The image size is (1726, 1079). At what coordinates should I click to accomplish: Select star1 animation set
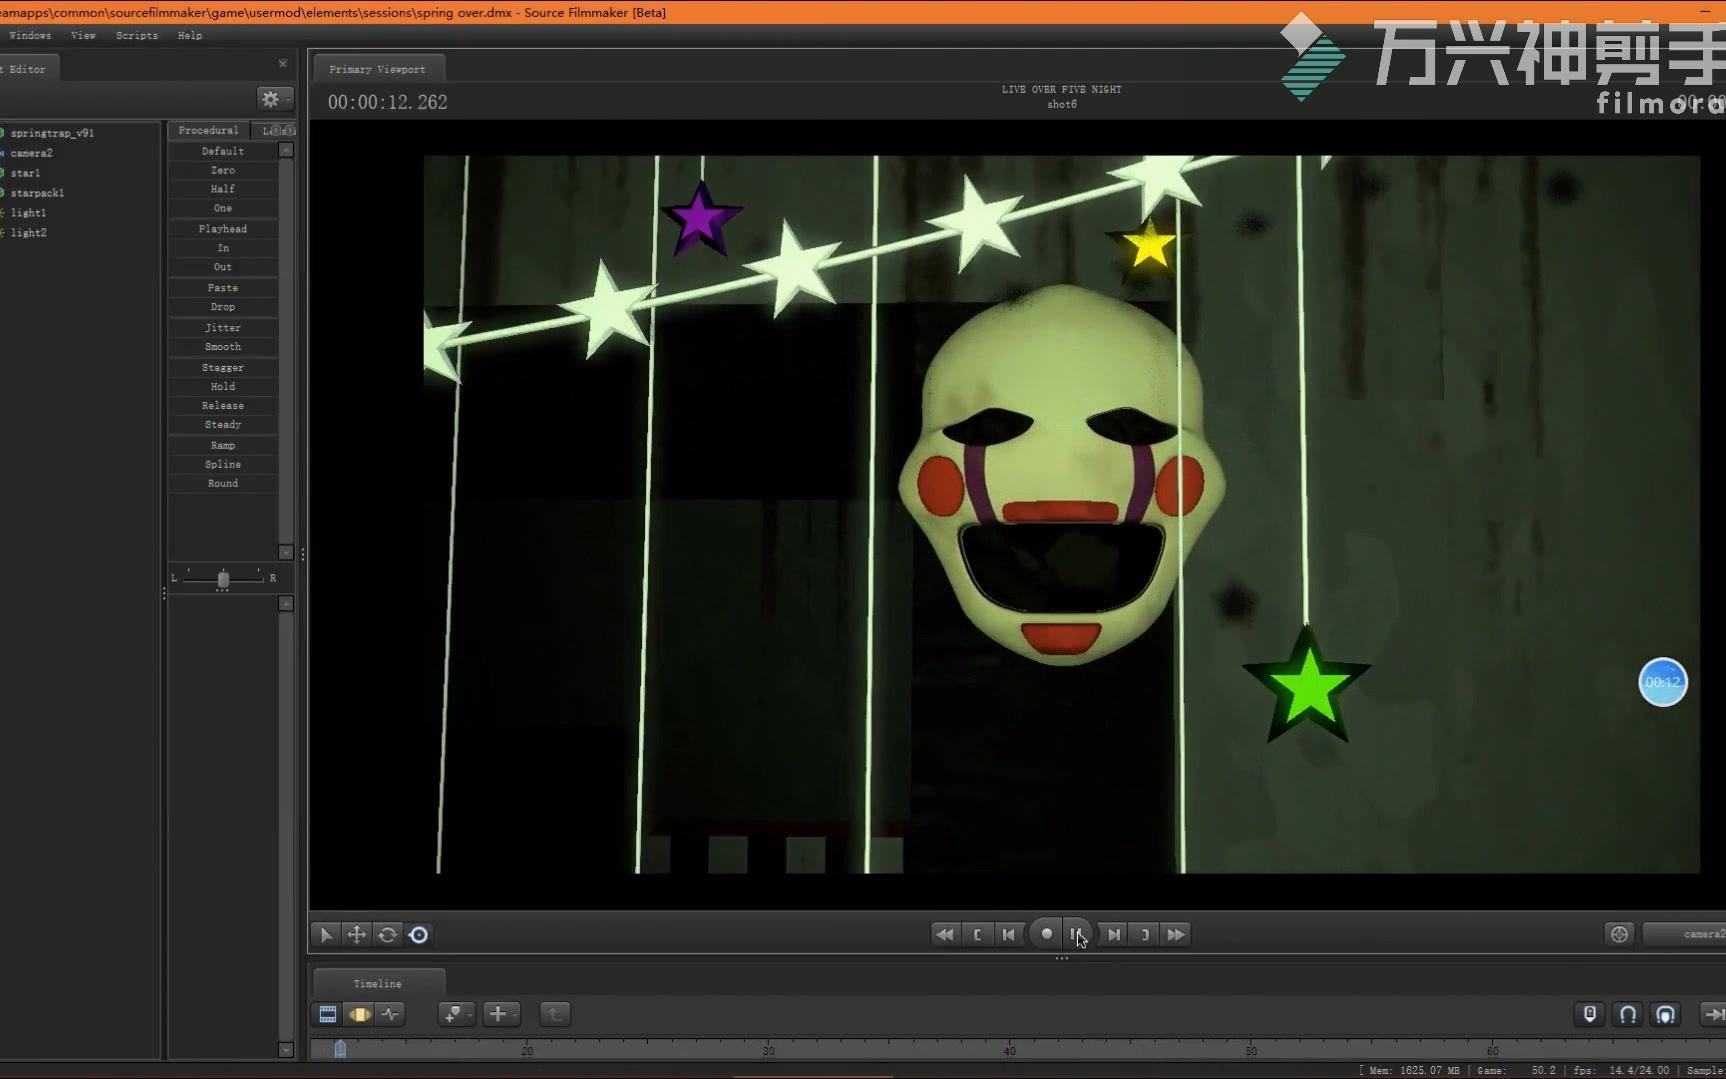point(25,173)
